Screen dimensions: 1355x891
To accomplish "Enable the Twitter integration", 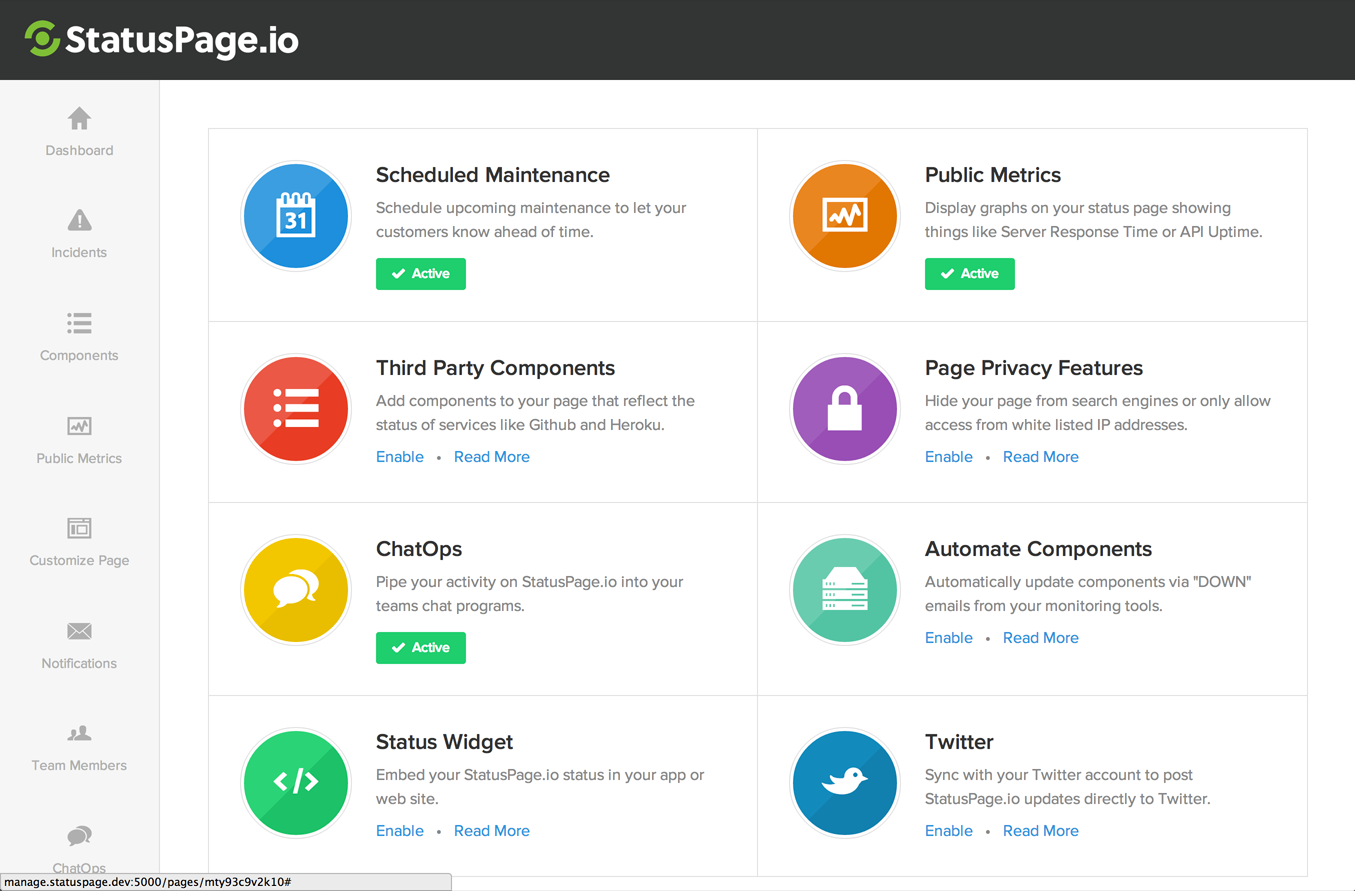I will click(x=948, y=831).
